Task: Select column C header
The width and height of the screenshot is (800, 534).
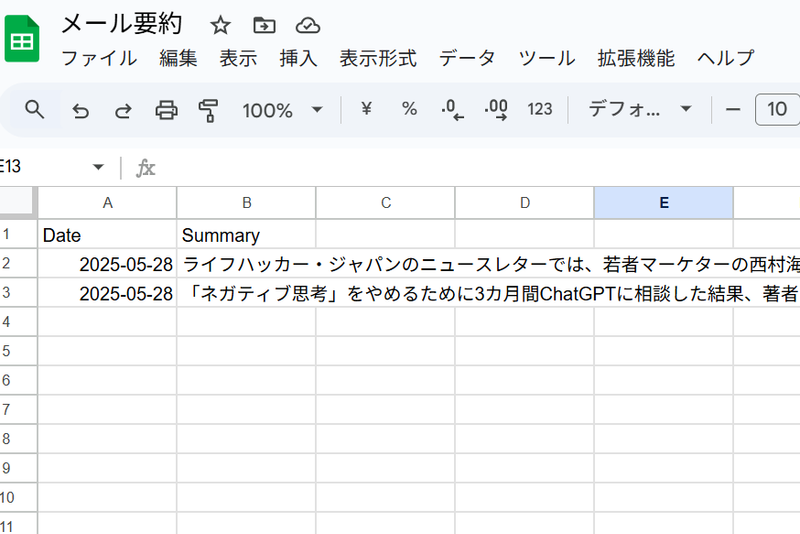Action: (x=386, y=202)
